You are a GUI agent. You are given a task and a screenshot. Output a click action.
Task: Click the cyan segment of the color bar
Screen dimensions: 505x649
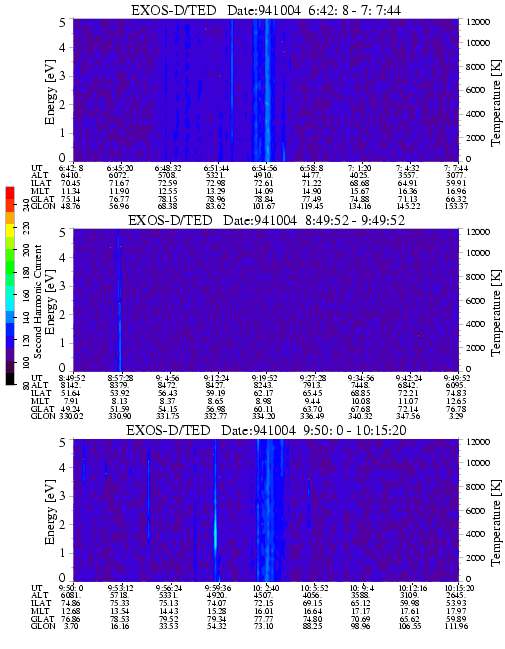(10, 304)
